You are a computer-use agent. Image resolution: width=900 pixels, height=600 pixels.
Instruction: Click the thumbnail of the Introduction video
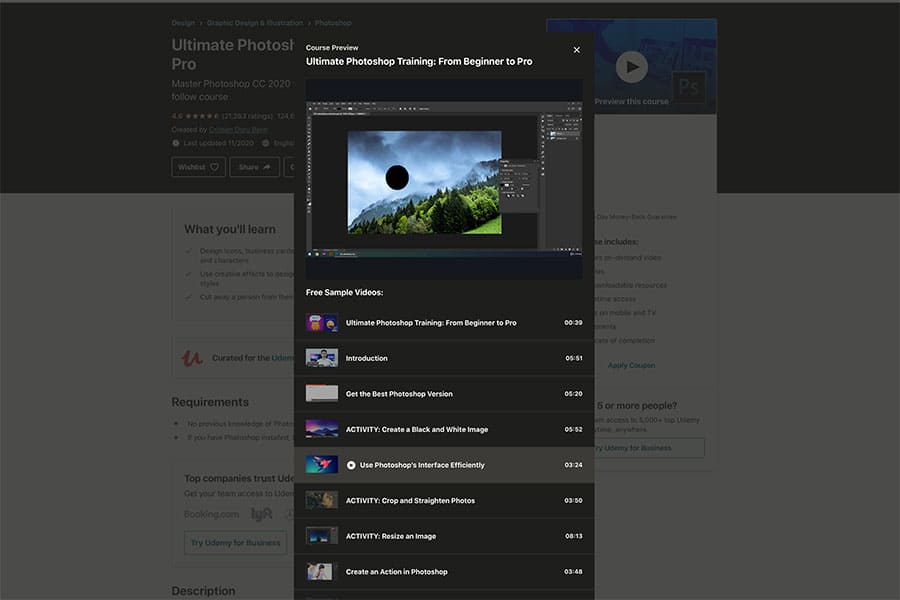(x=321, y=358)
